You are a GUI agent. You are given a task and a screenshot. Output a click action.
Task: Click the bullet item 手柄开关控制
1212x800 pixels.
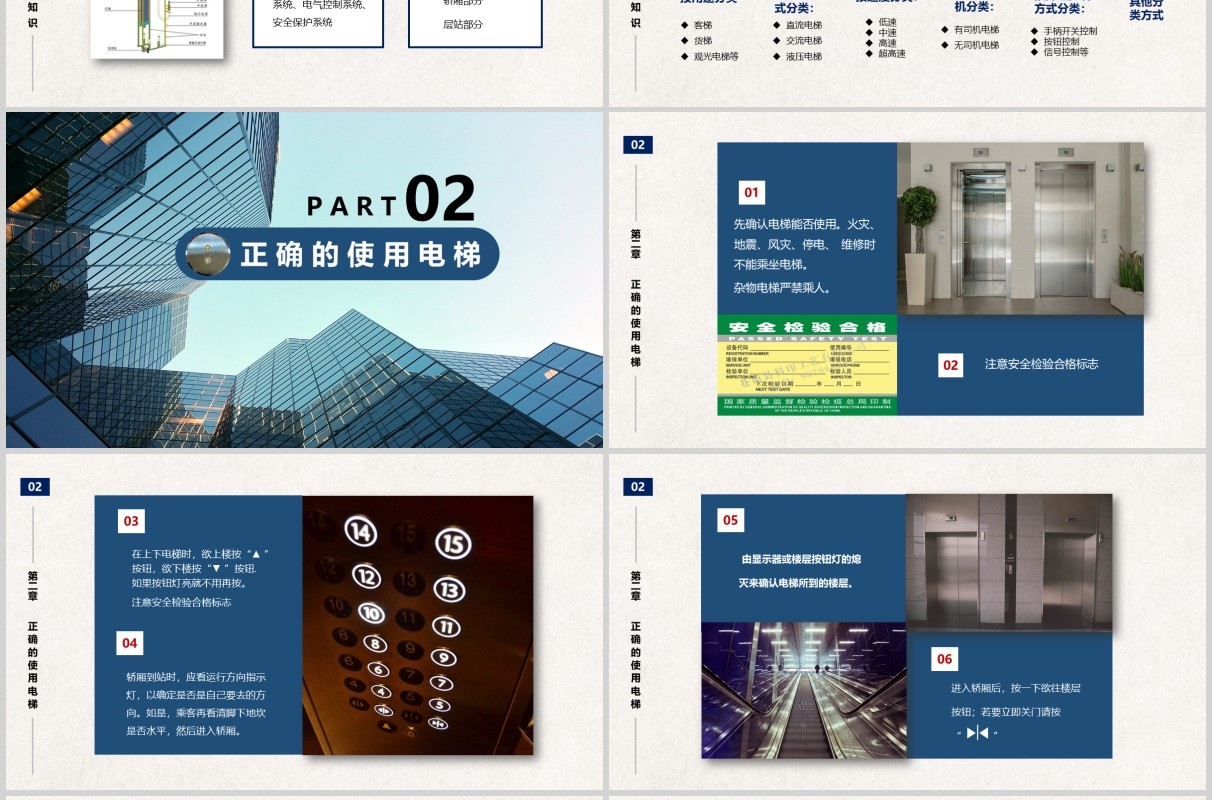[x=1070, y=31]
